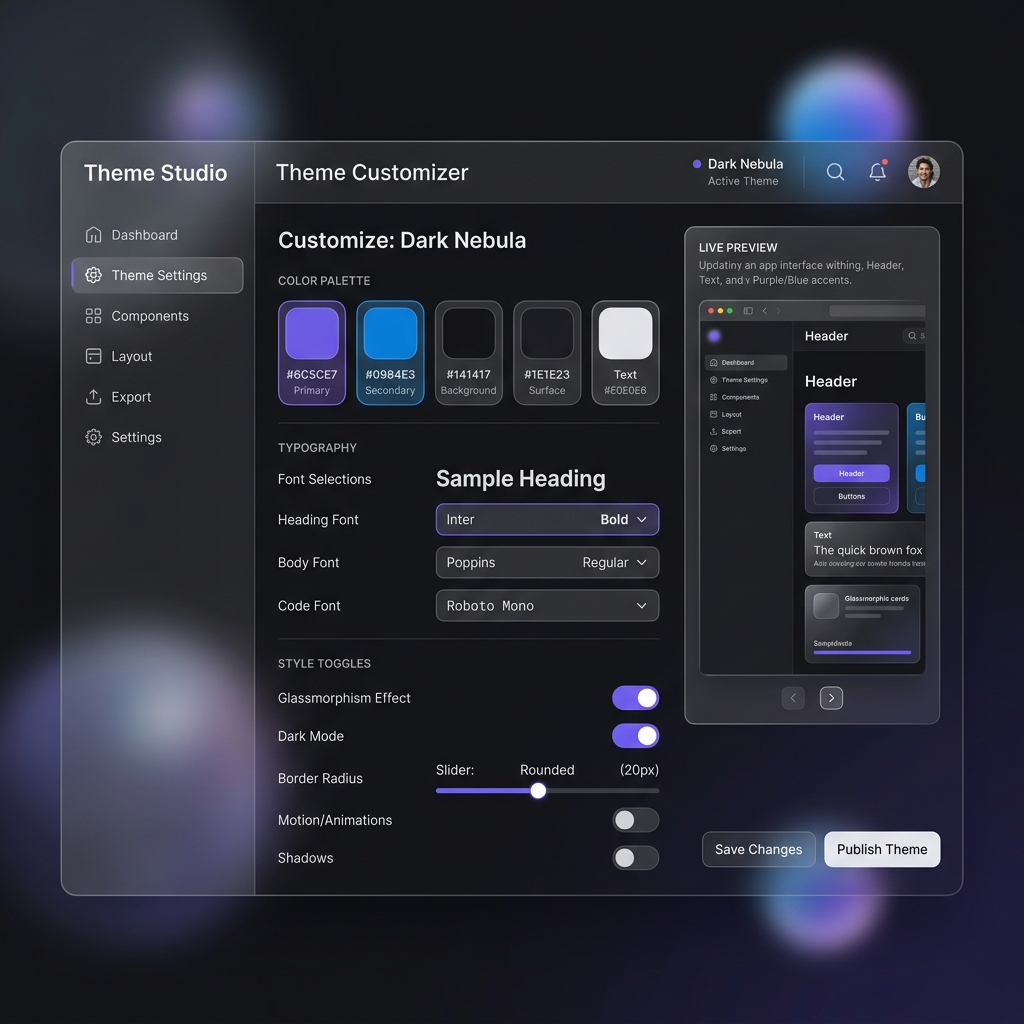Turn off the Dark Mode switch

[x=635, y=736]
